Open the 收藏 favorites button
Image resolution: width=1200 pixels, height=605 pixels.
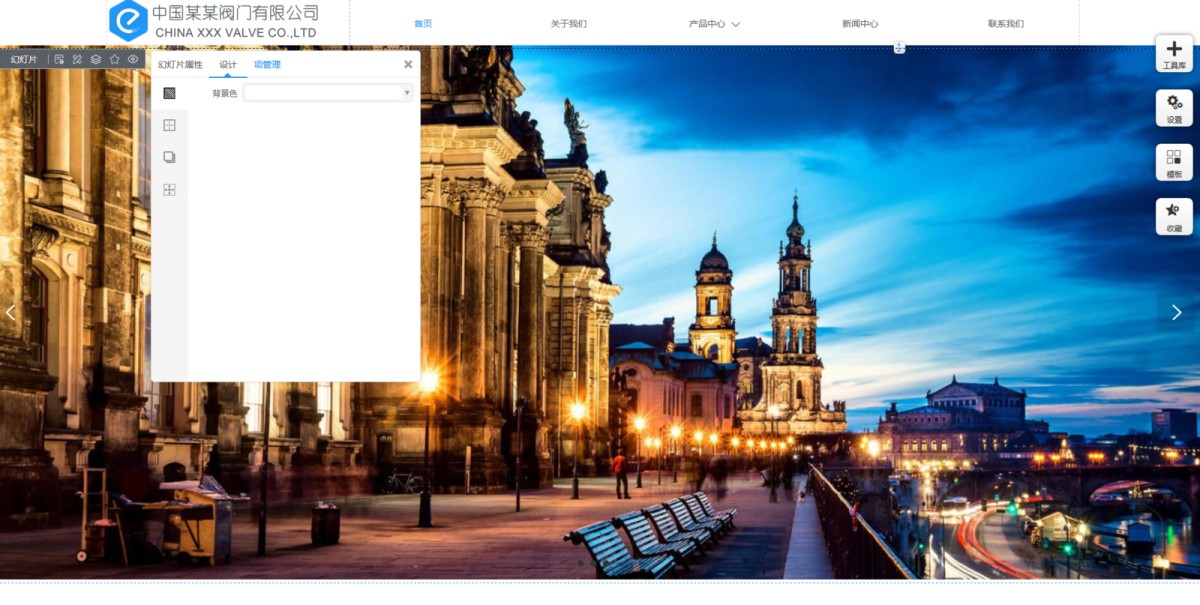point(1174,216)
